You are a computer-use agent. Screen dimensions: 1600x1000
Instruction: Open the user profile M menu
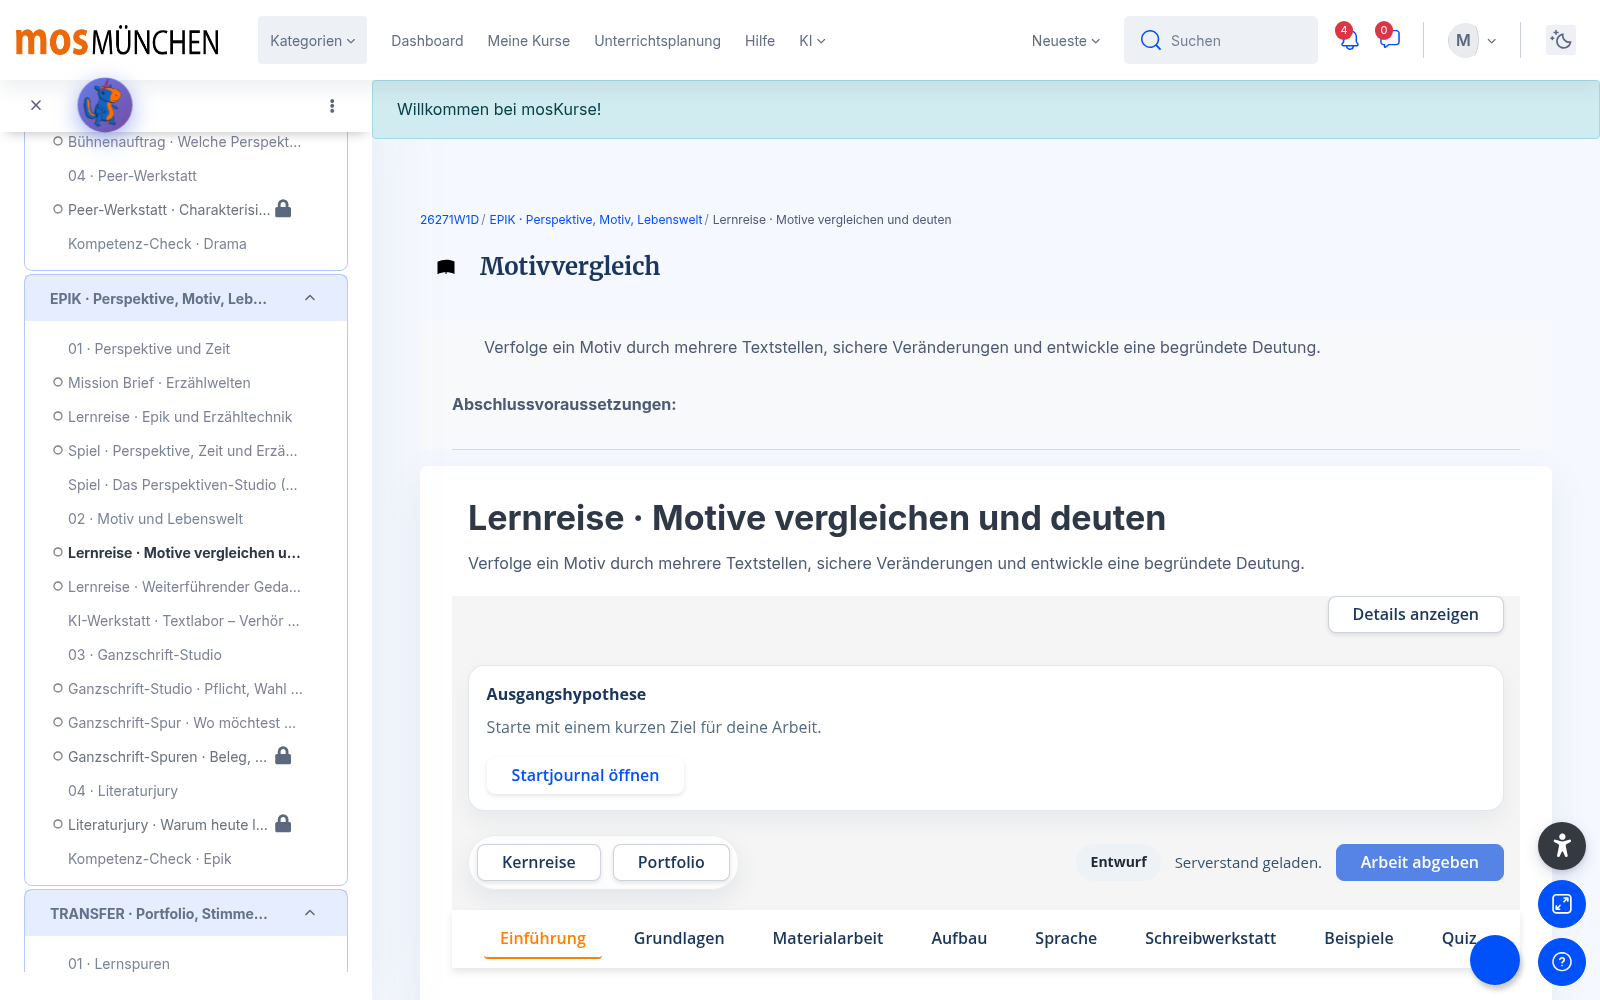pyautogui.click(x=1472, y=40)
